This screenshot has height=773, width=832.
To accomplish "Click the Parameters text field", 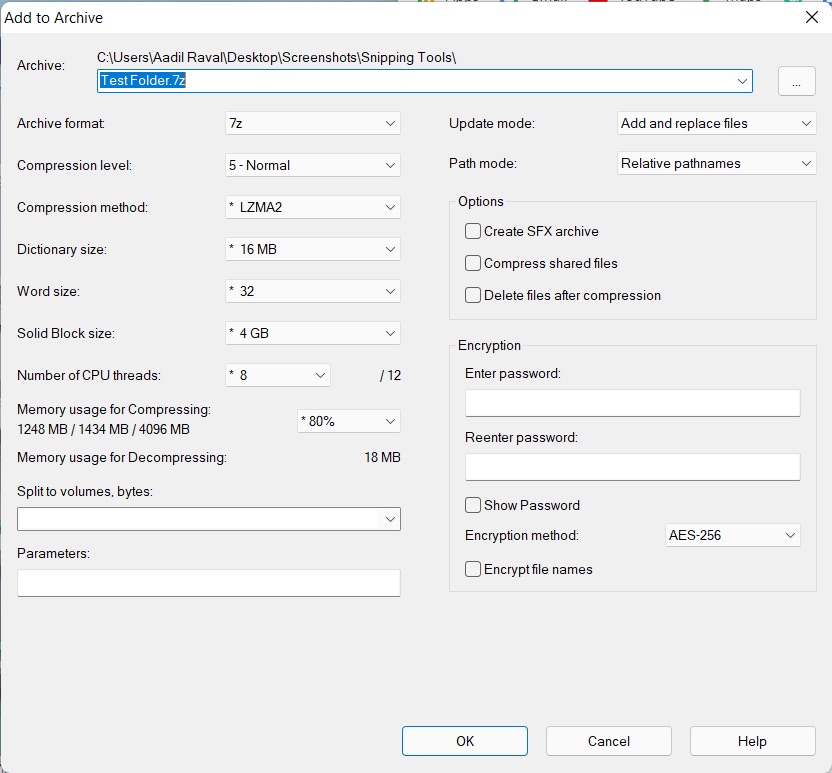I will (208, 583).
